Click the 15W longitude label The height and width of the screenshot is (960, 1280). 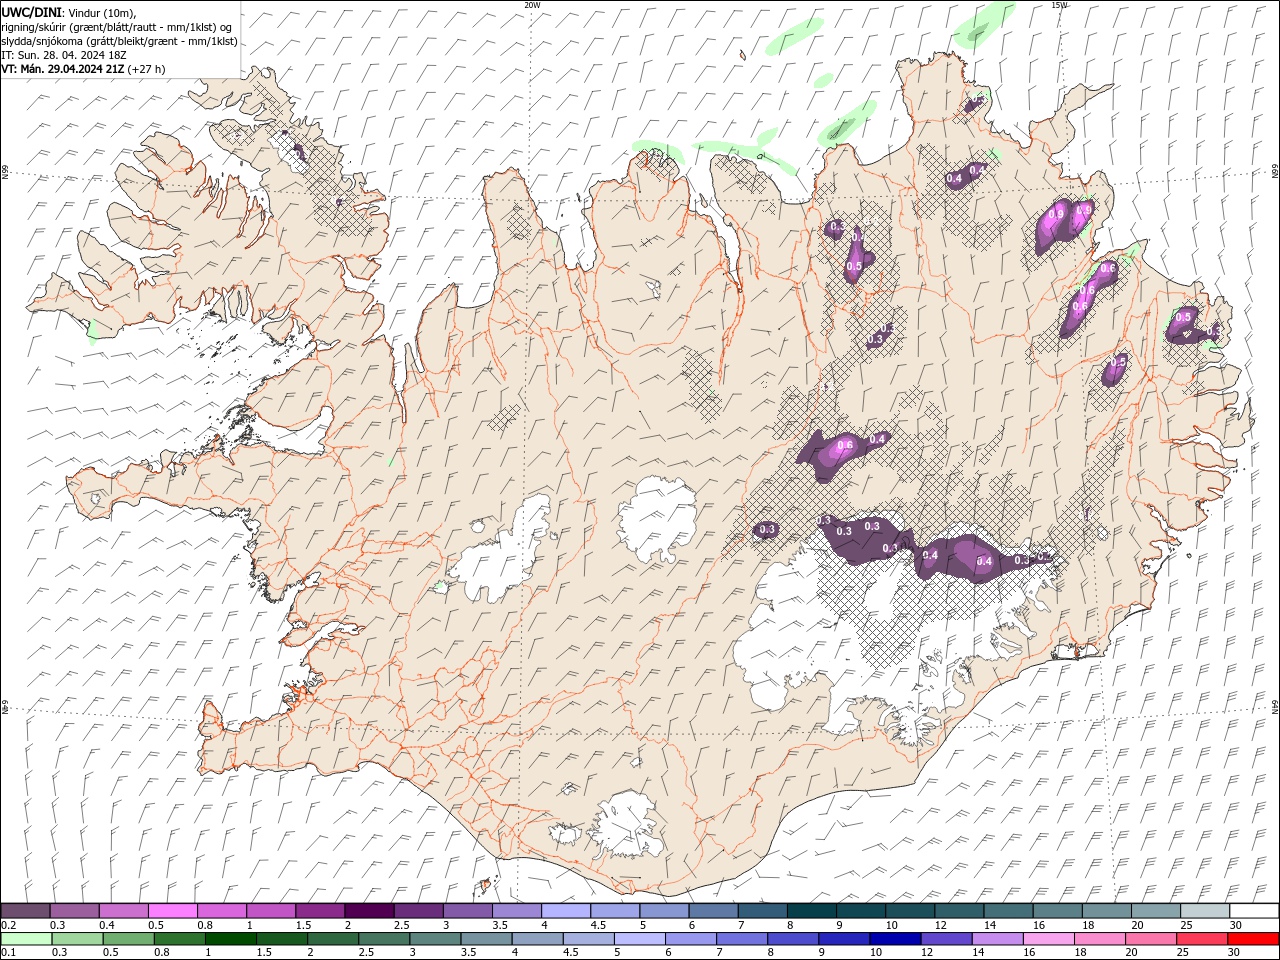click(x=1059, y=5)
